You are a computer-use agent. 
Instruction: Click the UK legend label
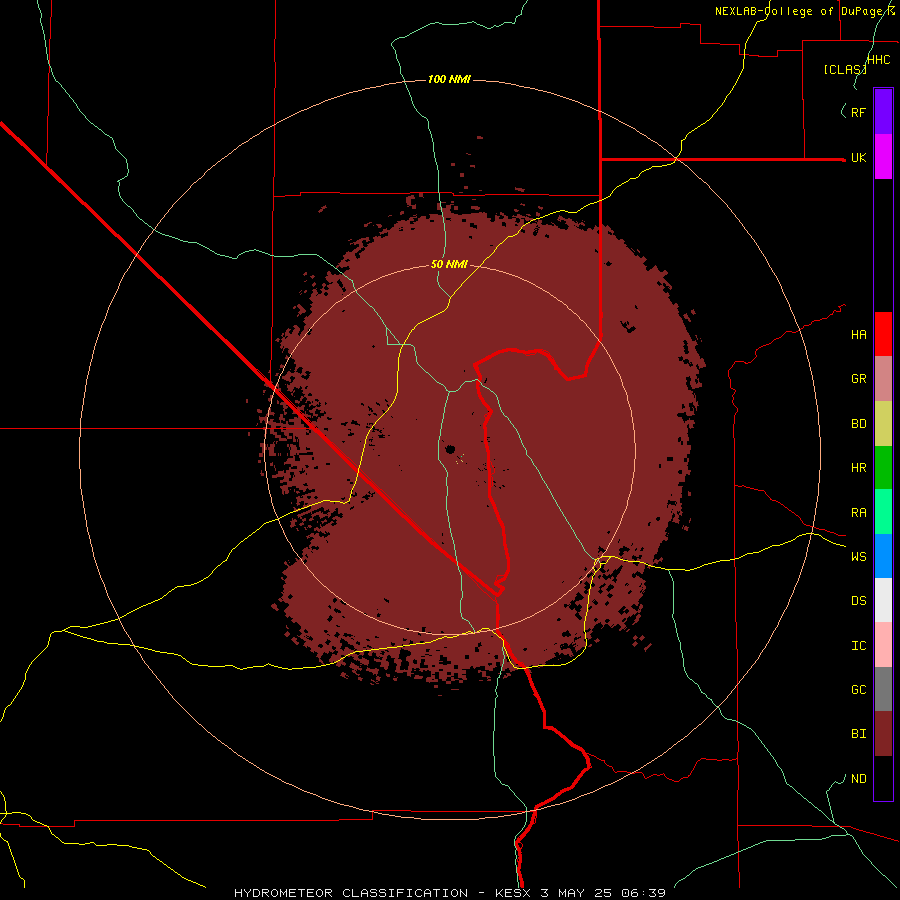pos(858,157)
